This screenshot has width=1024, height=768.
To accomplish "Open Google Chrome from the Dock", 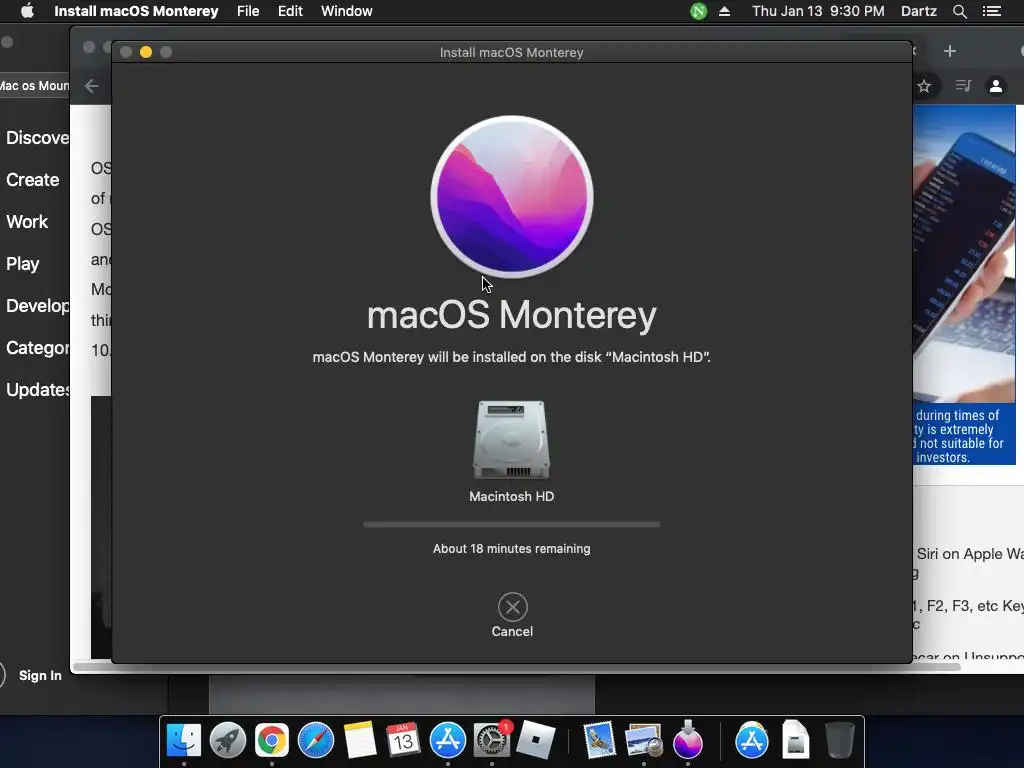I will click(272, 740).
